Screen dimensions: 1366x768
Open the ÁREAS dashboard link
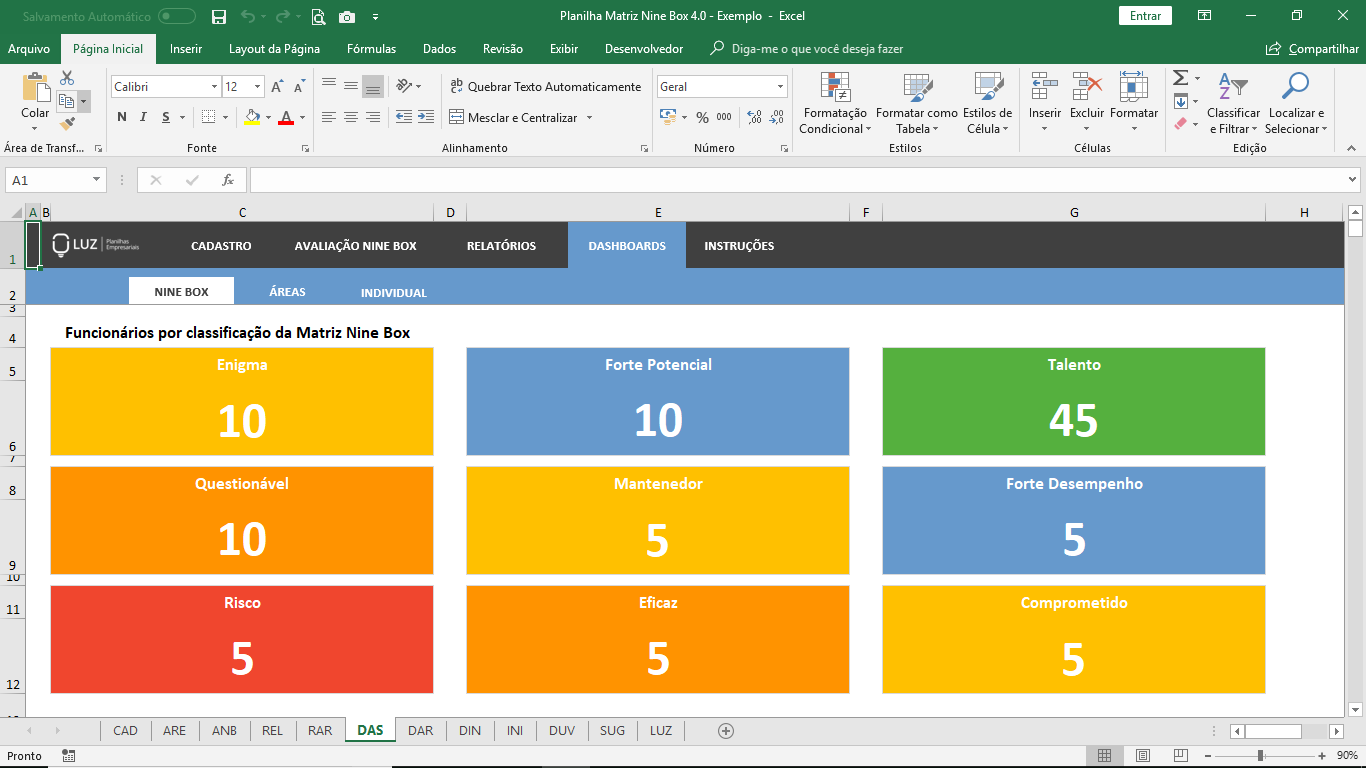(x=287, y=292)
